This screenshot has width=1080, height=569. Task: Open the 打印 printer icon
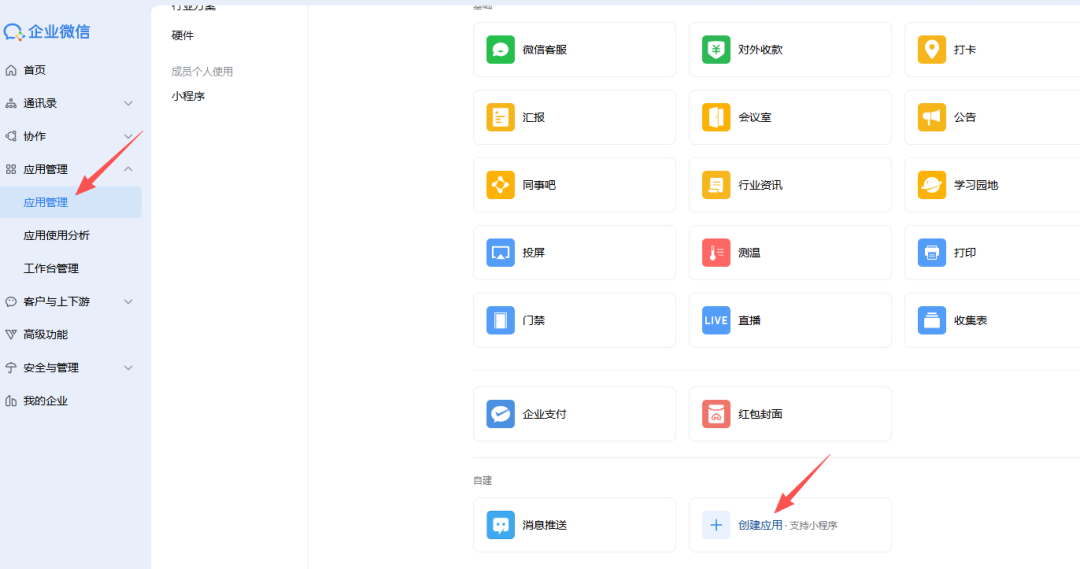click(932, 253)
